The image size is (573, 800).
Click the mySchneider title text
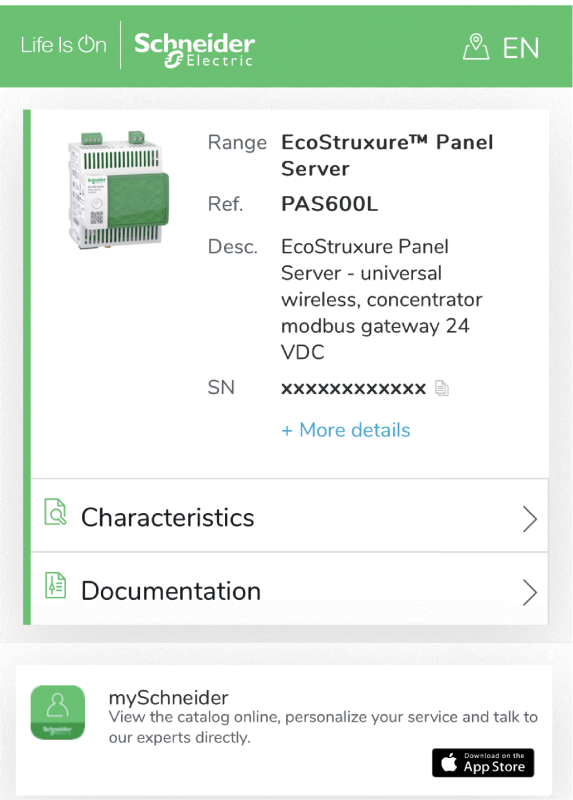coord(168,697)
